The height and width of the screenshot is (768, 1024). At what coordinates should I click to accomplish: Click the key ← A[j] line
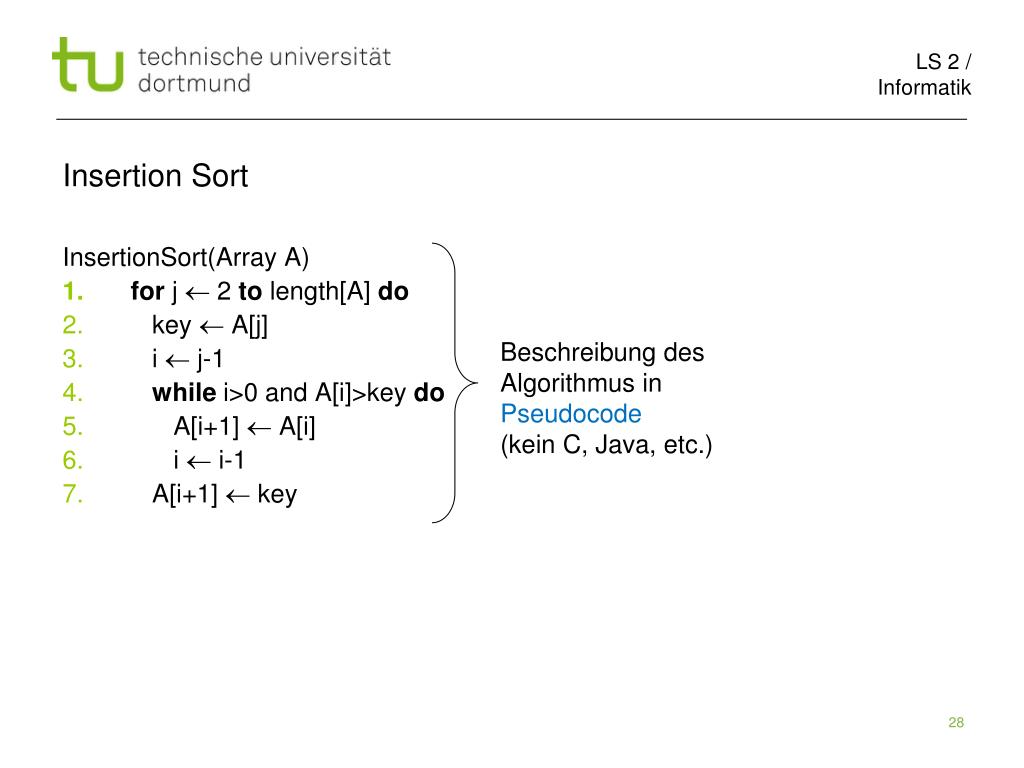[x=210, y=325]
